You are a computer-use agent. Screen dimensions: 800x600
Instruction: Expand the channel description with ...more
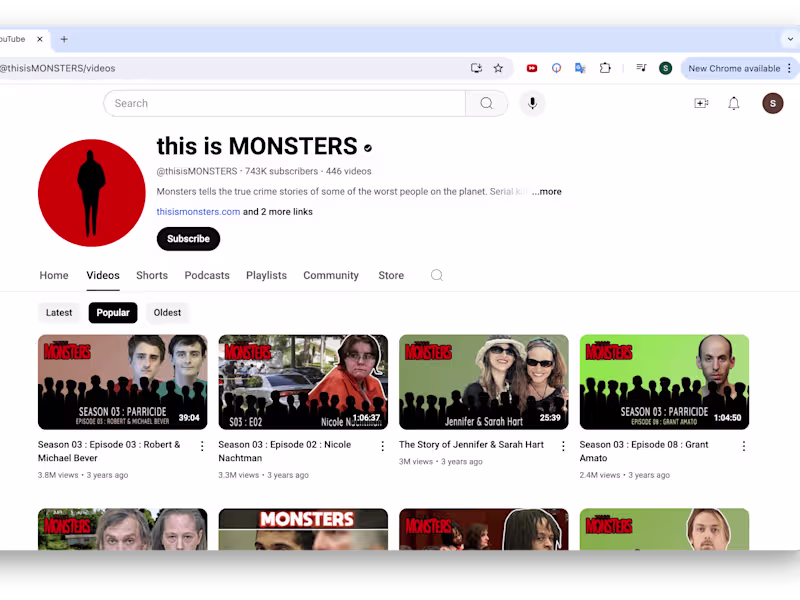coord(546,191)
